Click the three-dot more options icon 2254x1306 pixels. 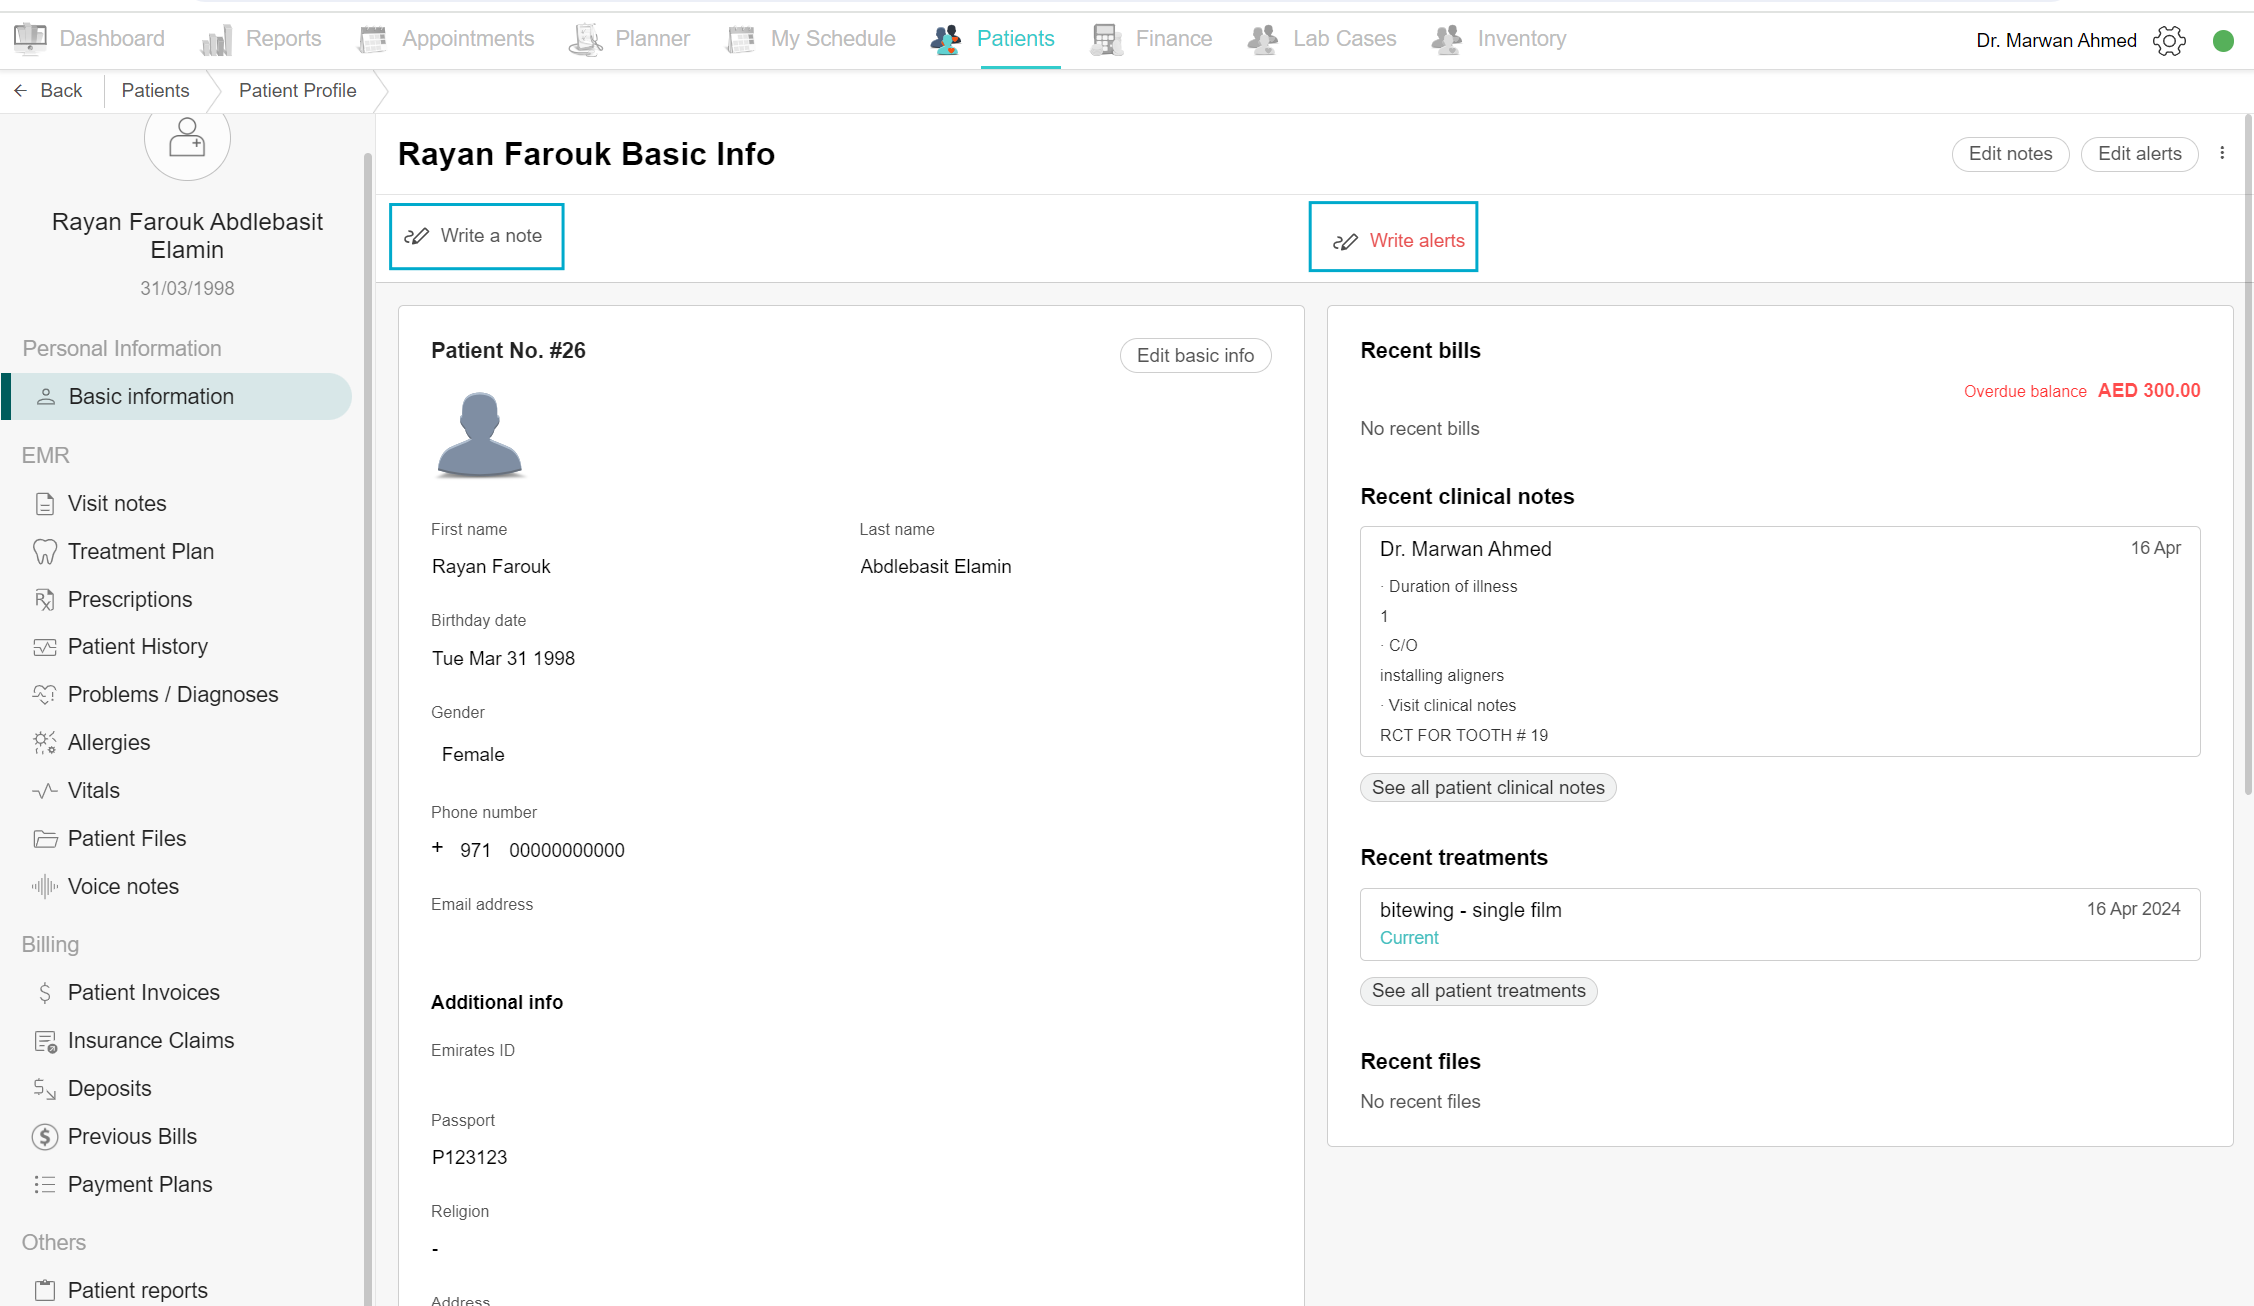click(2222, 153)
